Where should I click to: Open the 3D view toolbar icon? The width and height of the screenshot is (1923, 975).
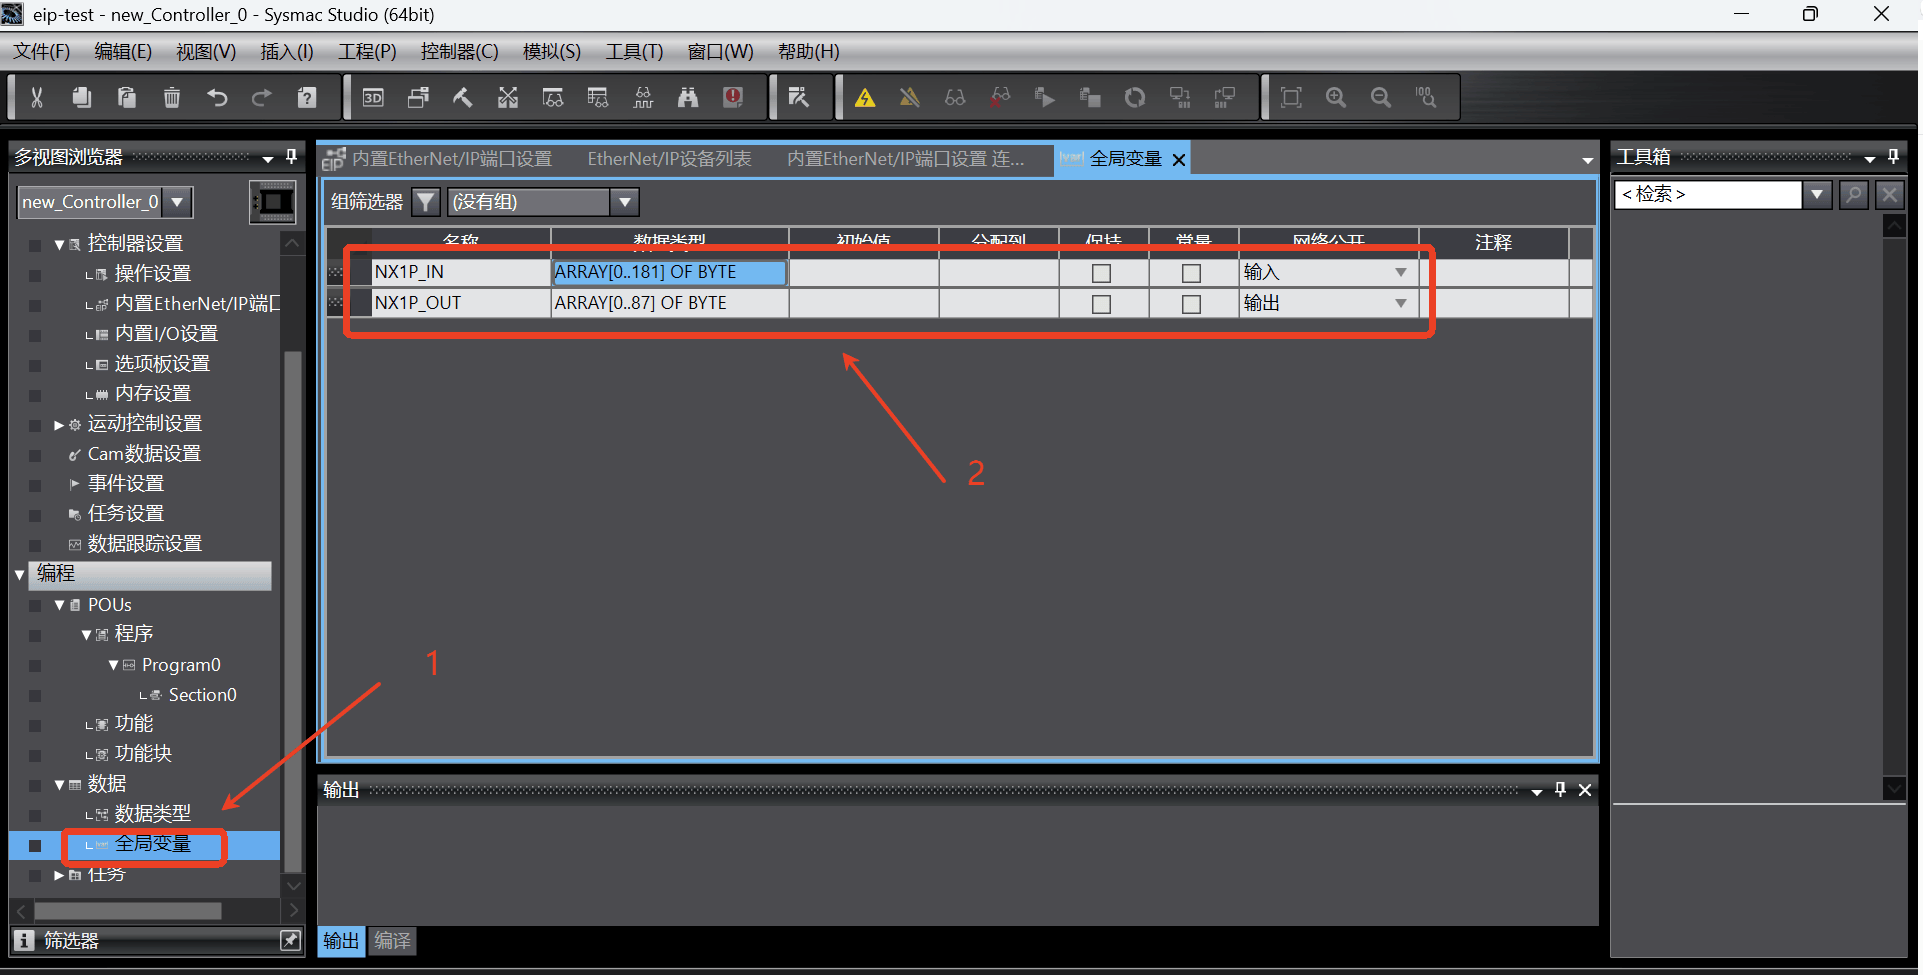tap(373, 97)
